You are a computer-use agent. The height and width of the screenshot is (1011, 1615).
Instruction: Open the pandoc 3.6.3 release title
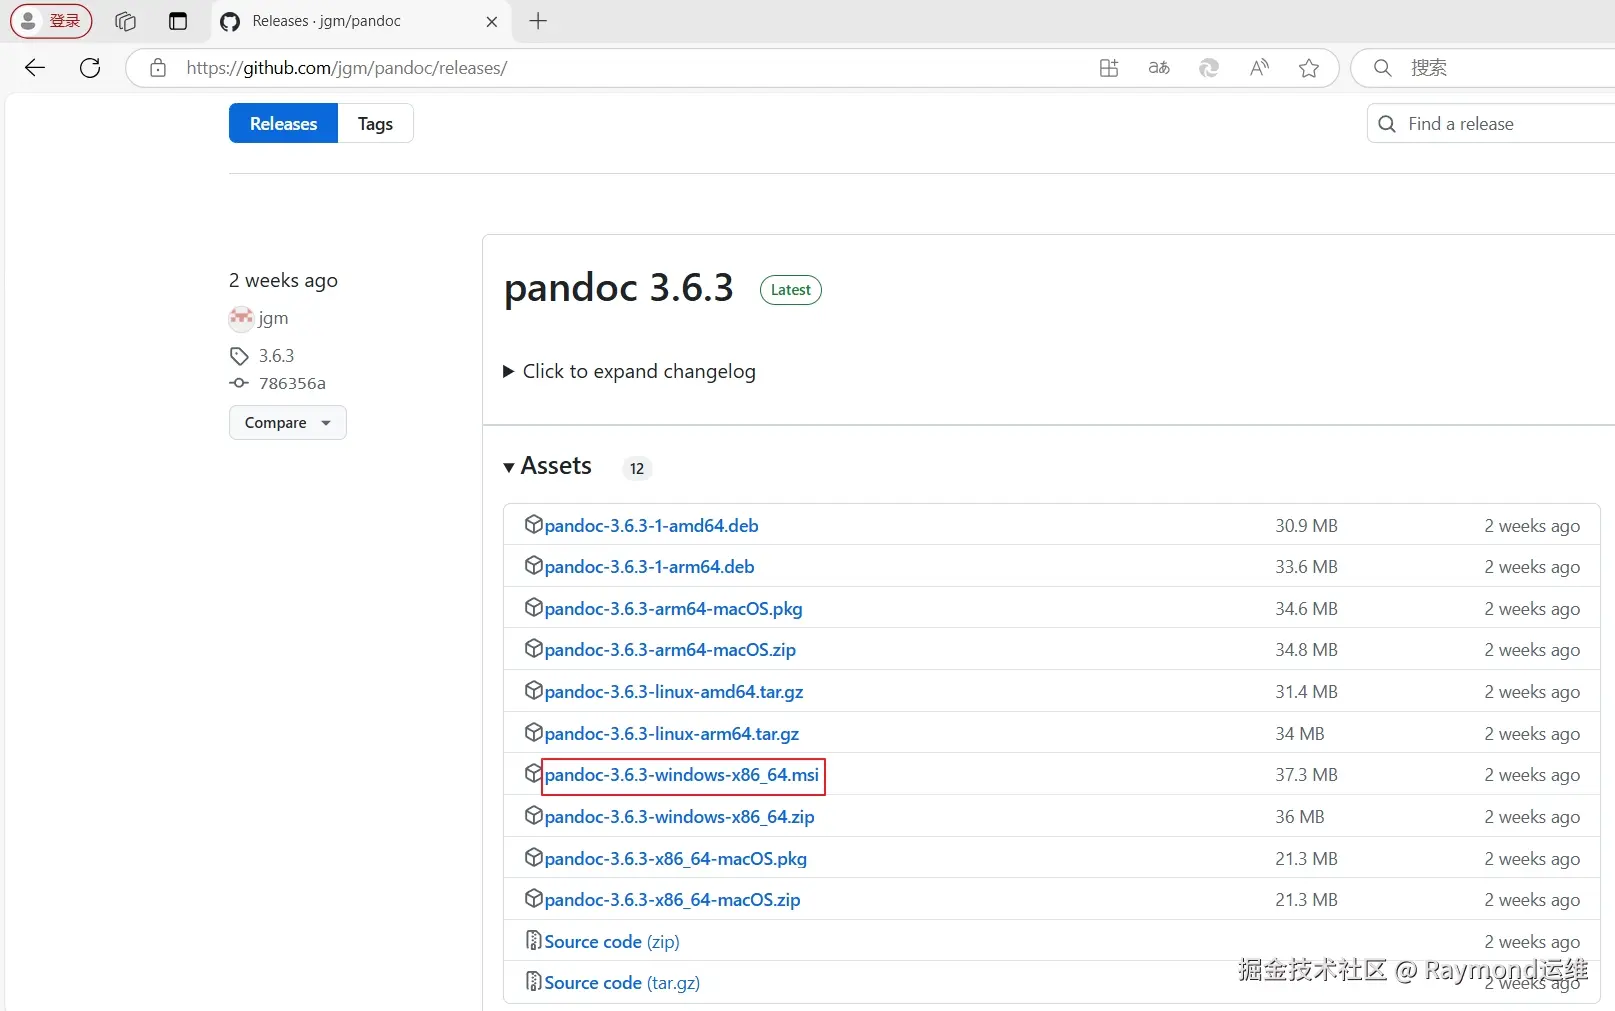(619, 288)
